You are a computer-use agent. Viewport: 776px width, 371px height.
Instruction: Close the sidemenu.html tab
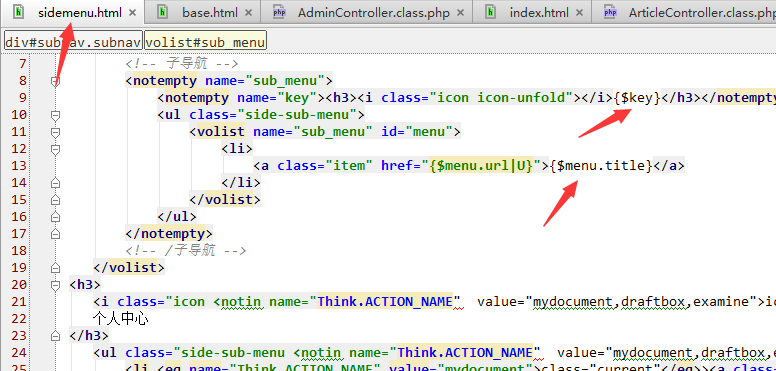tap(132, 13)
